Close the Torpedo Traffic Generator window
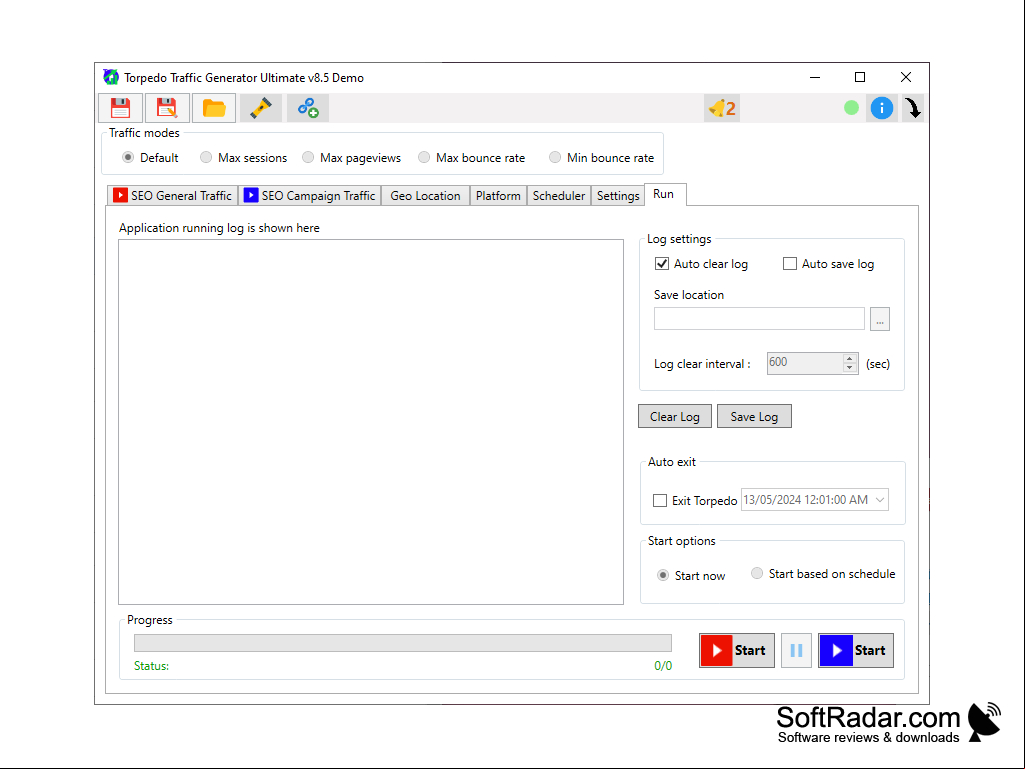The image size is (1025, 769). point(906,77)
